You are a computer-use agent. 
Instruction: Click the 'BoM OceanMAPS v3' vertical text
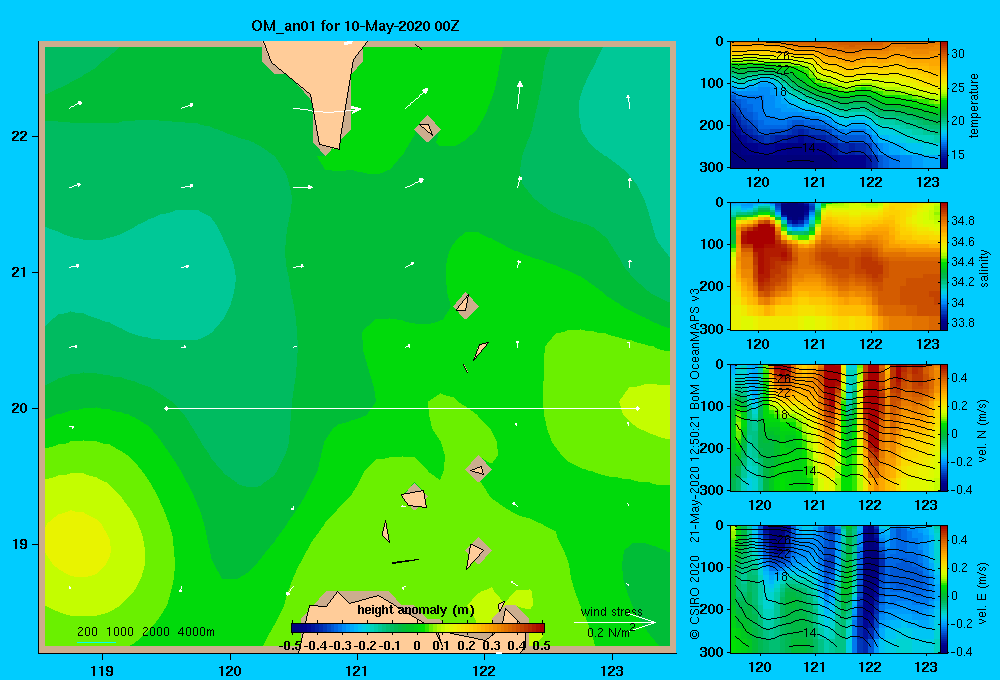point(695,349)
